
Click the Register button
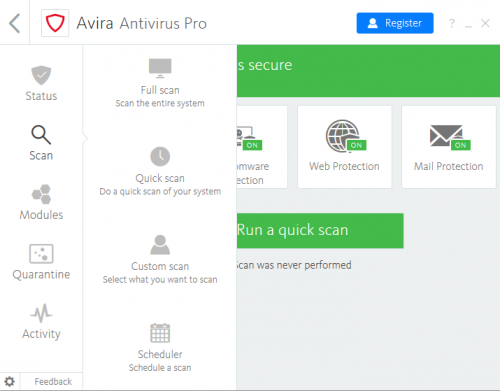click(x=395, y=23)
